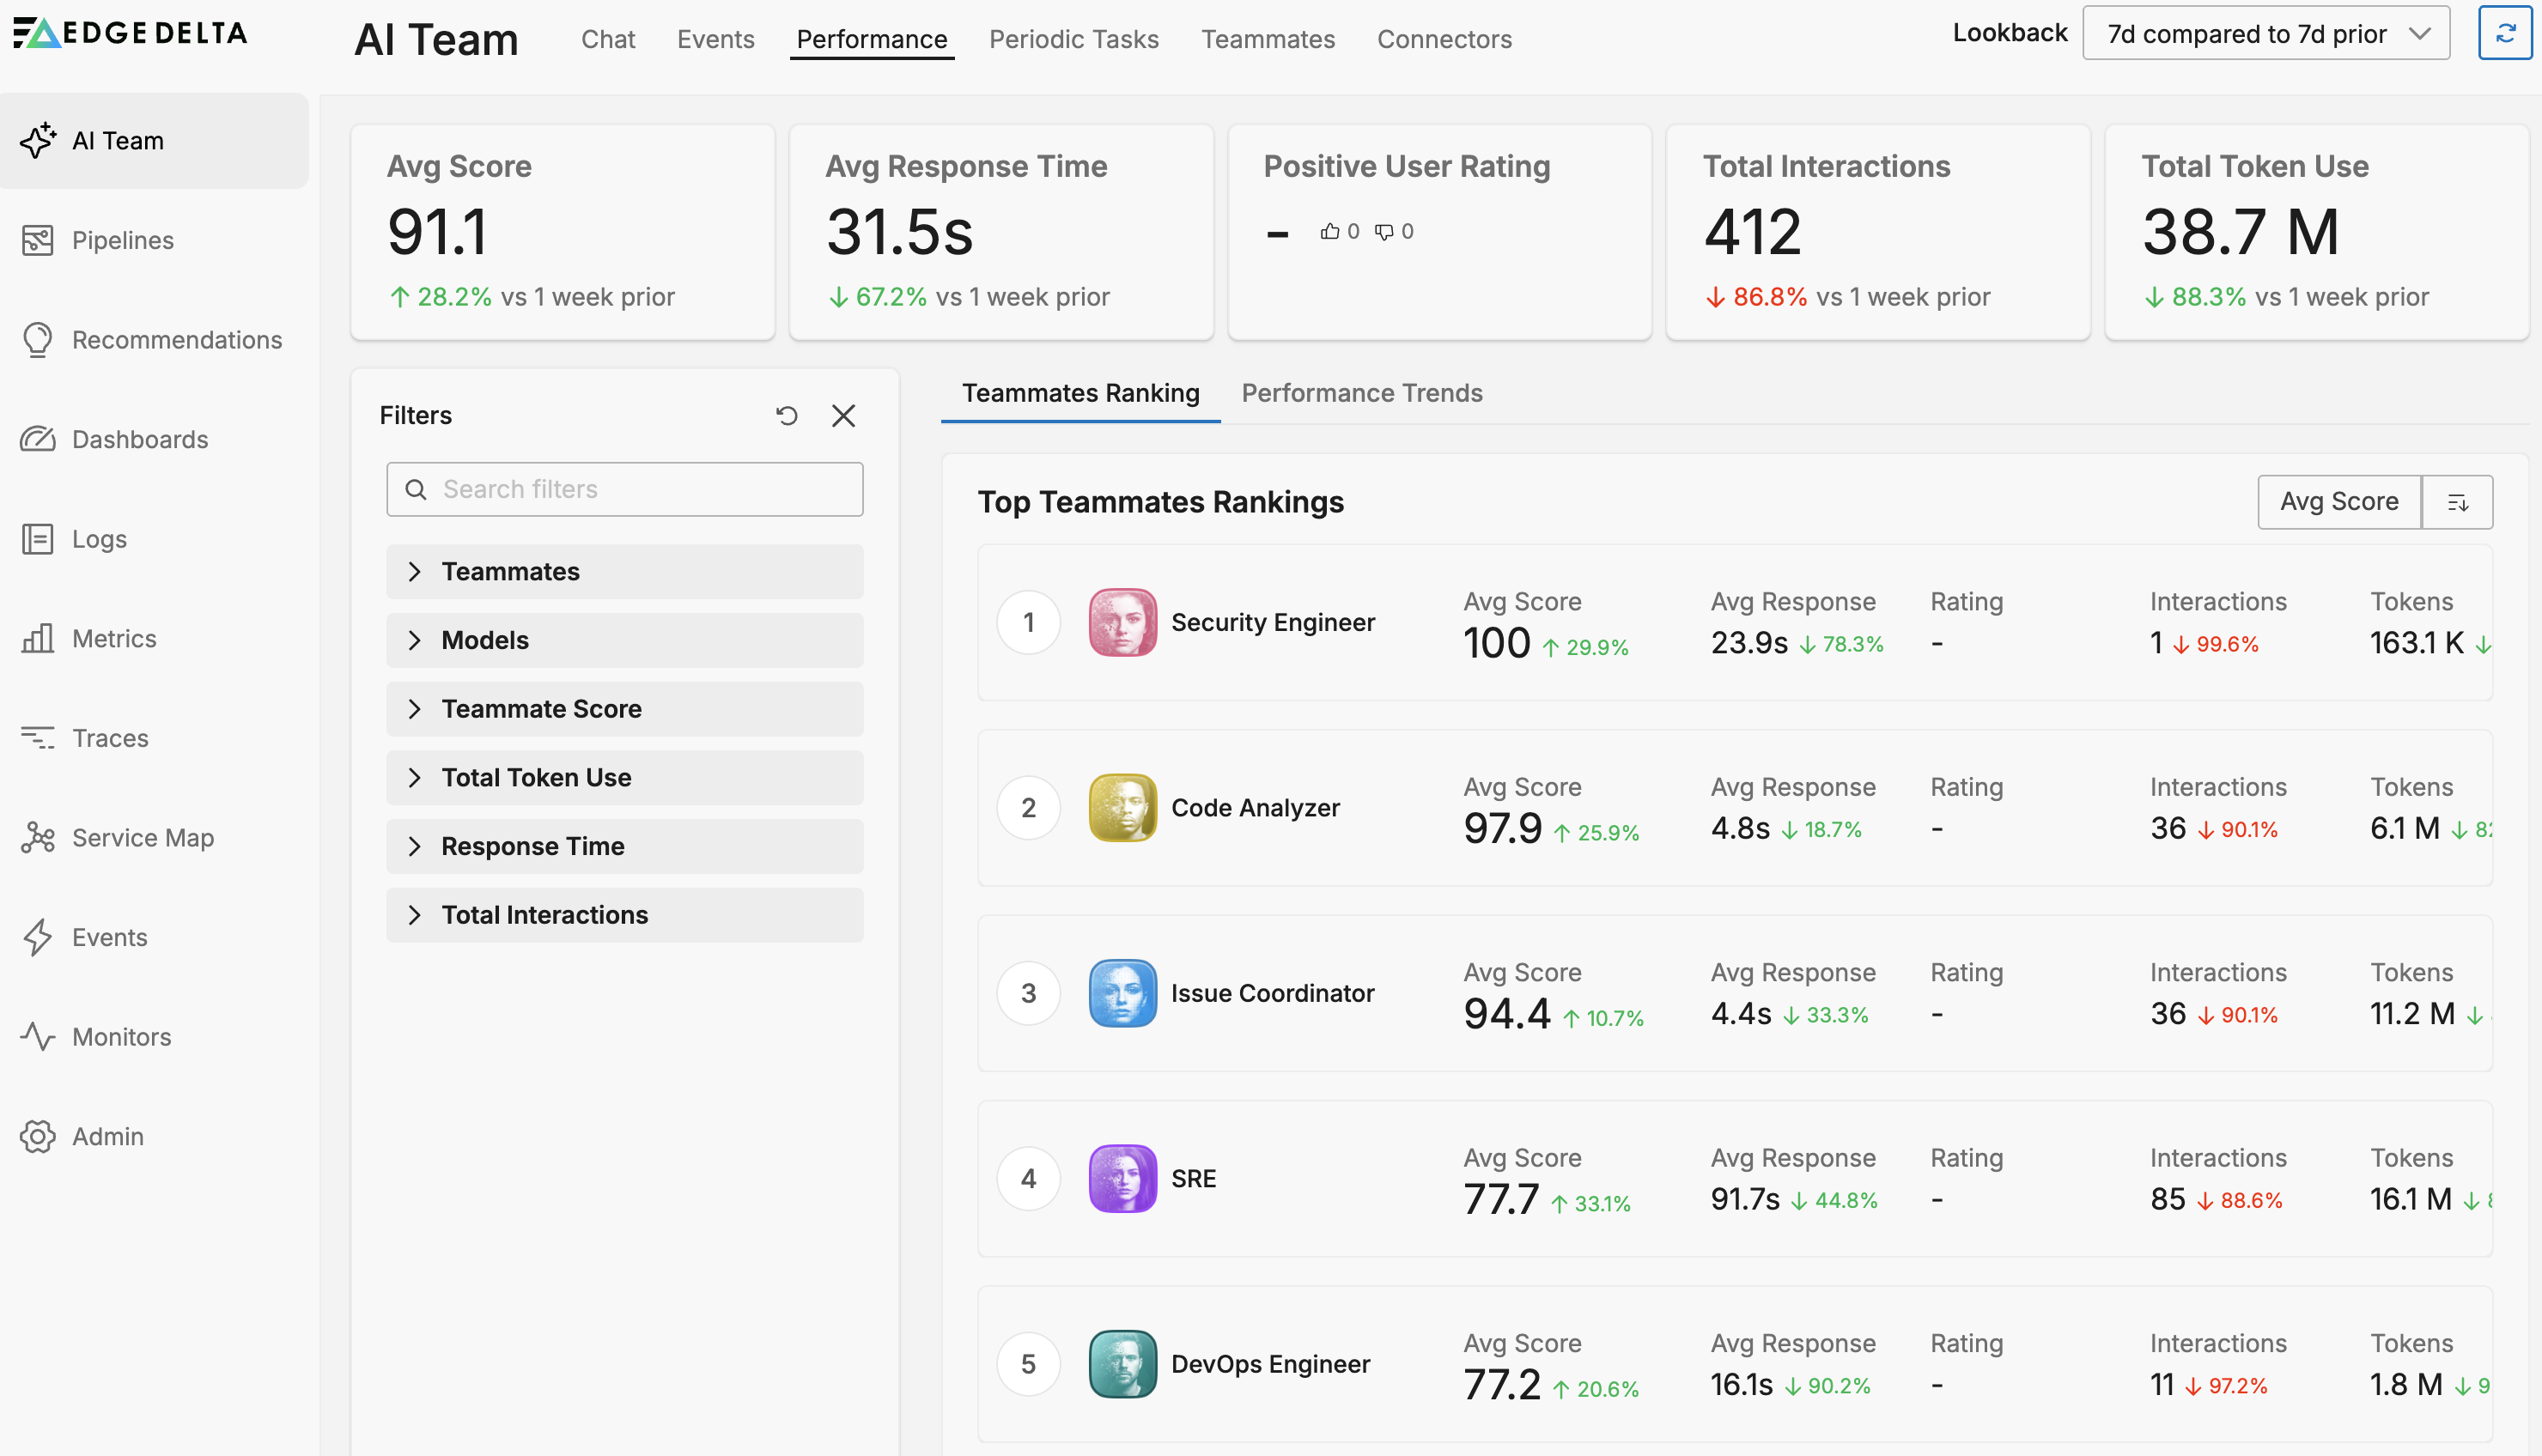Reset filters using the undo arrow icon
The width and height of the screenshot is (2542, 1456).
tap(787, 415)
